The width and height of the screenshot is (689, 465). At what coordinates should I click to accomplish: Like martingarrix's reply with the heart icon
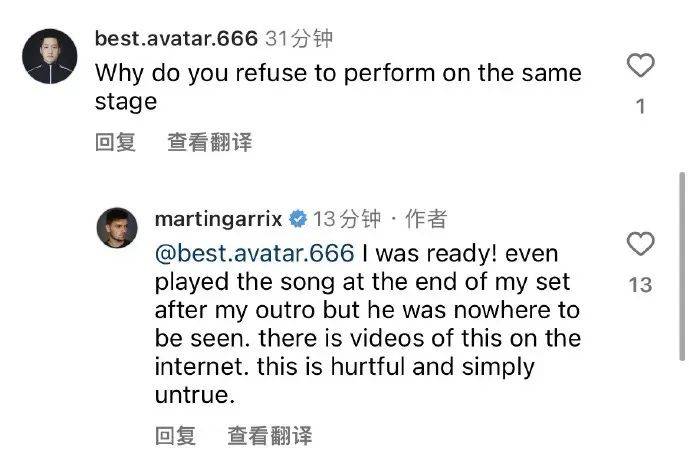pyautogui.click(x=640, y=245)
